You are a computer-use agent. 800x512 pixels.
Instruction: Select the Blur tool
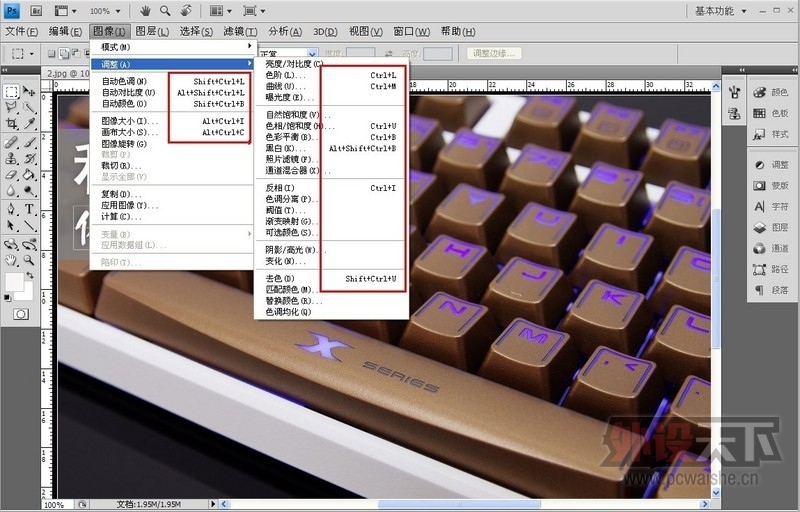pyautogui.click(x=11, y=191)
